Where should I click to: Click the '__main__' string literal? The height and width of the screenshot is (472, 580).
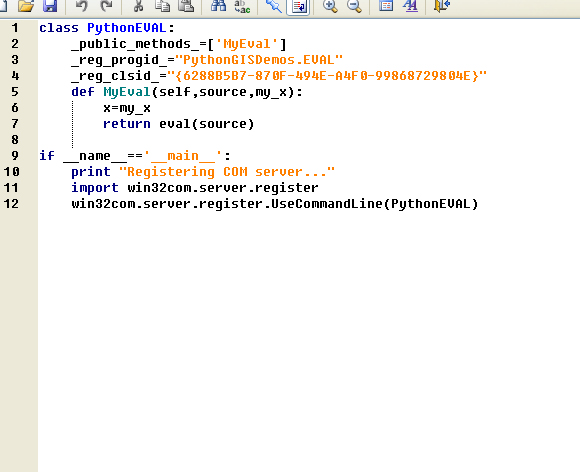(183, 156)
